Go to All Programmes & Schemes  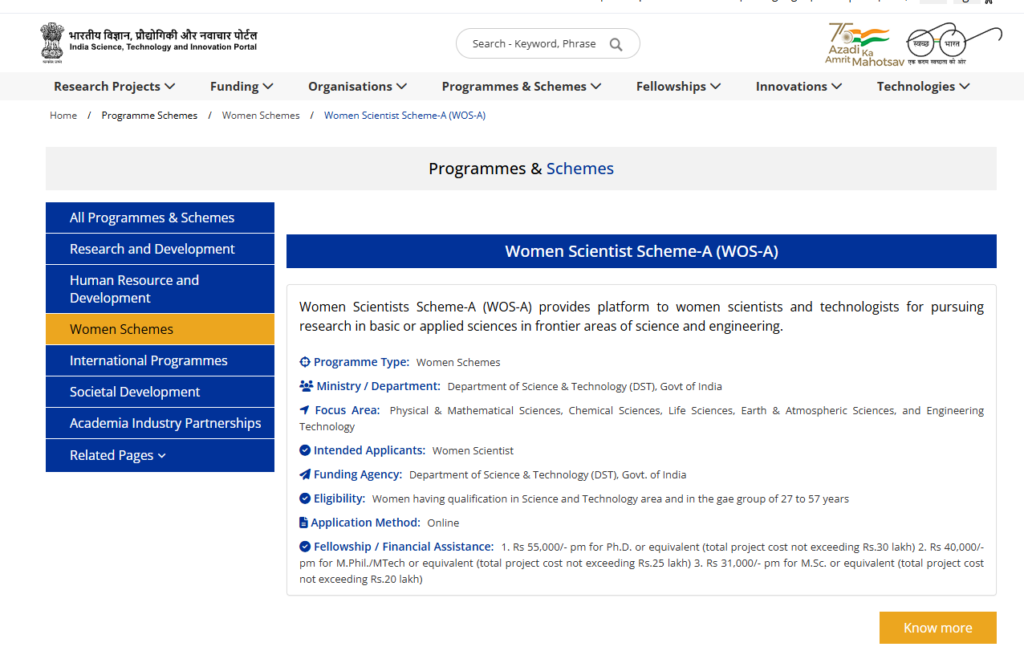pos(151,217)
